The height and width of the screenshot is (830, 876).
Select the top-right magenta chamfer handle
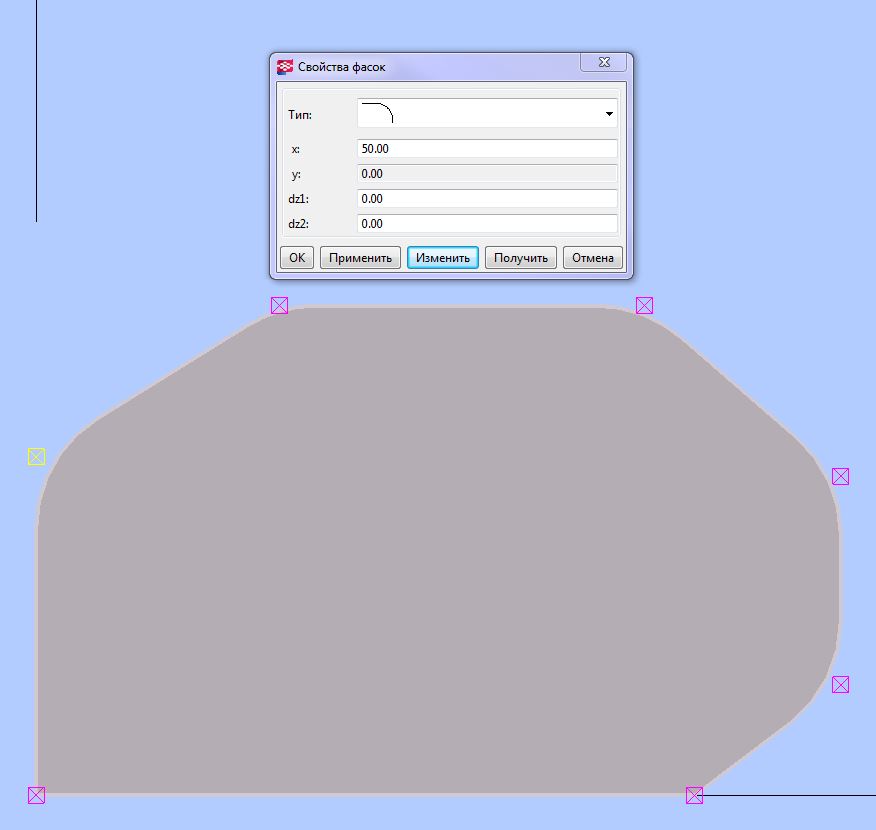point(644,306)
